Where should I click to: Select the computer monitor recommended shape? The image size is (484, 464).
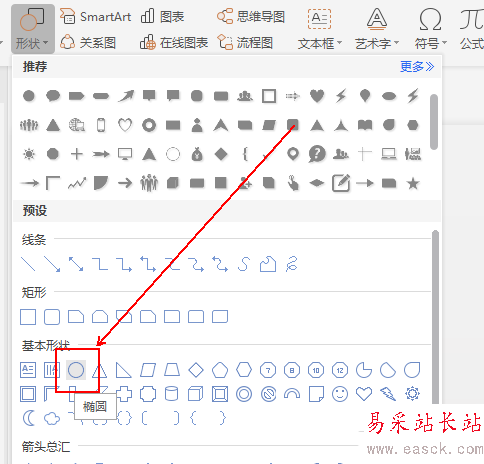coord(125,154)
